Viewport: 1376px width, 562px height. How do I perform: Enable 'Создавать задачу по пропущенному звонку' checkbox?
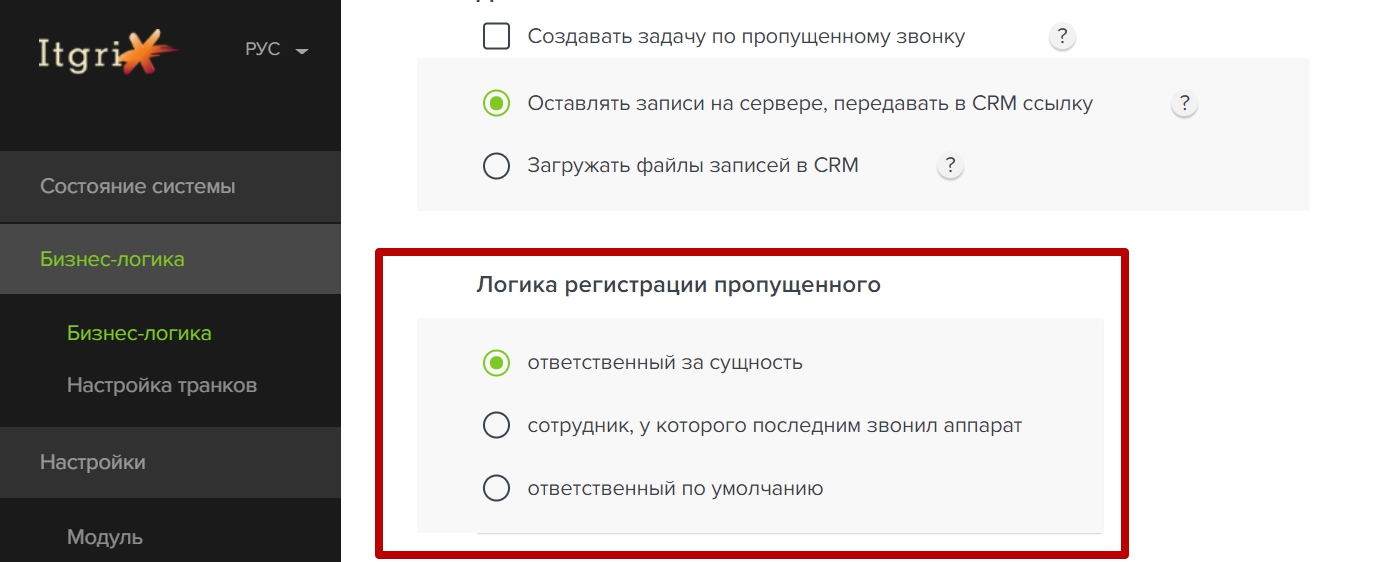pyautogui.click(x=497, y=37)
